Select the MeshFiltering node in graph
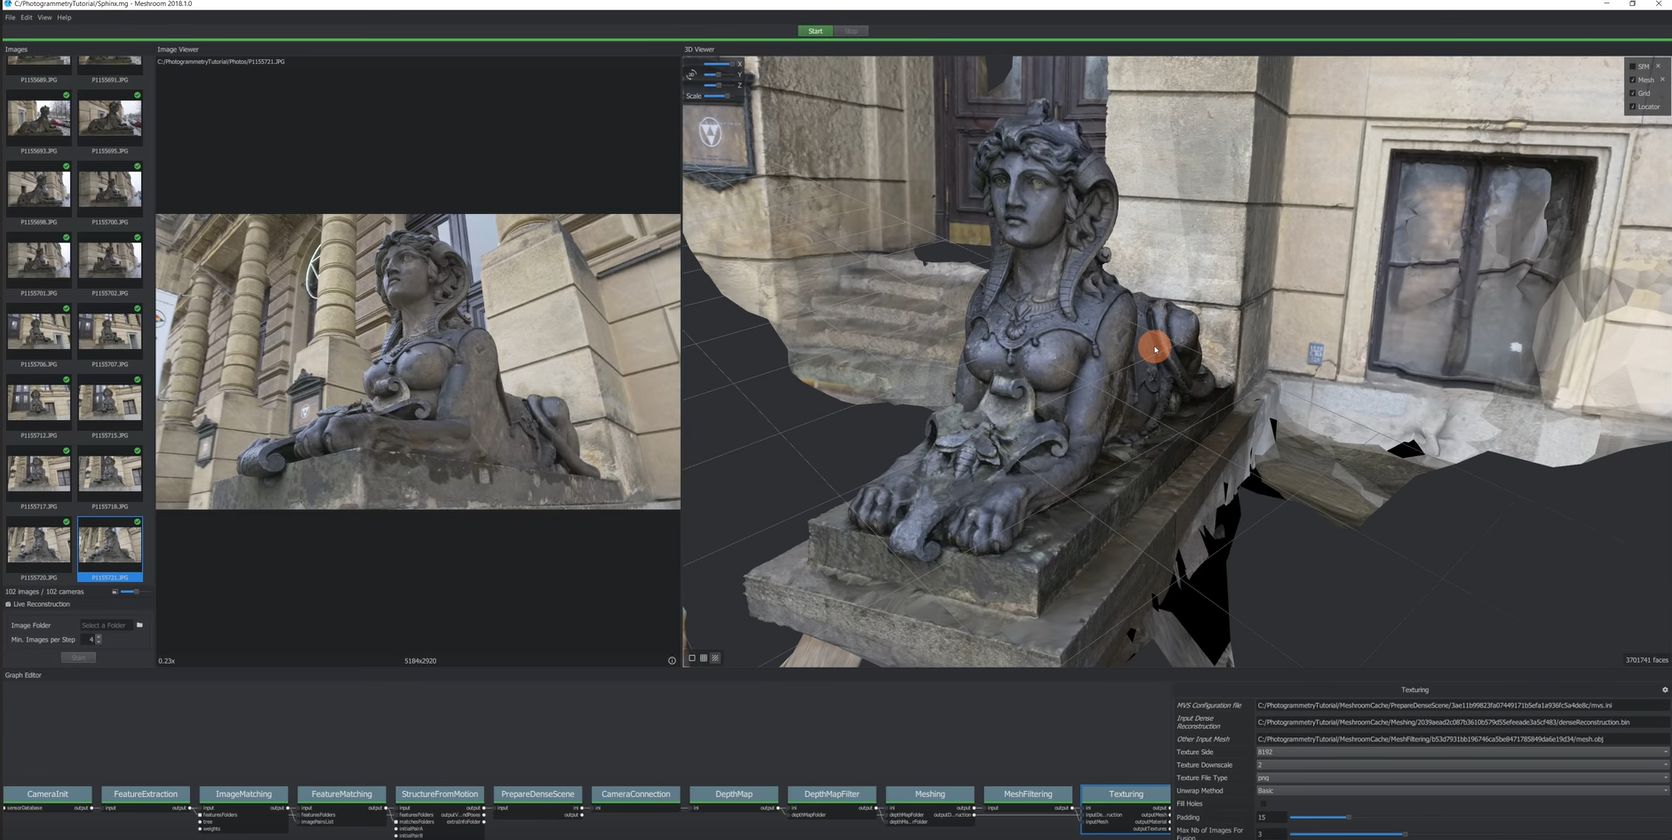 (1027, 794)
